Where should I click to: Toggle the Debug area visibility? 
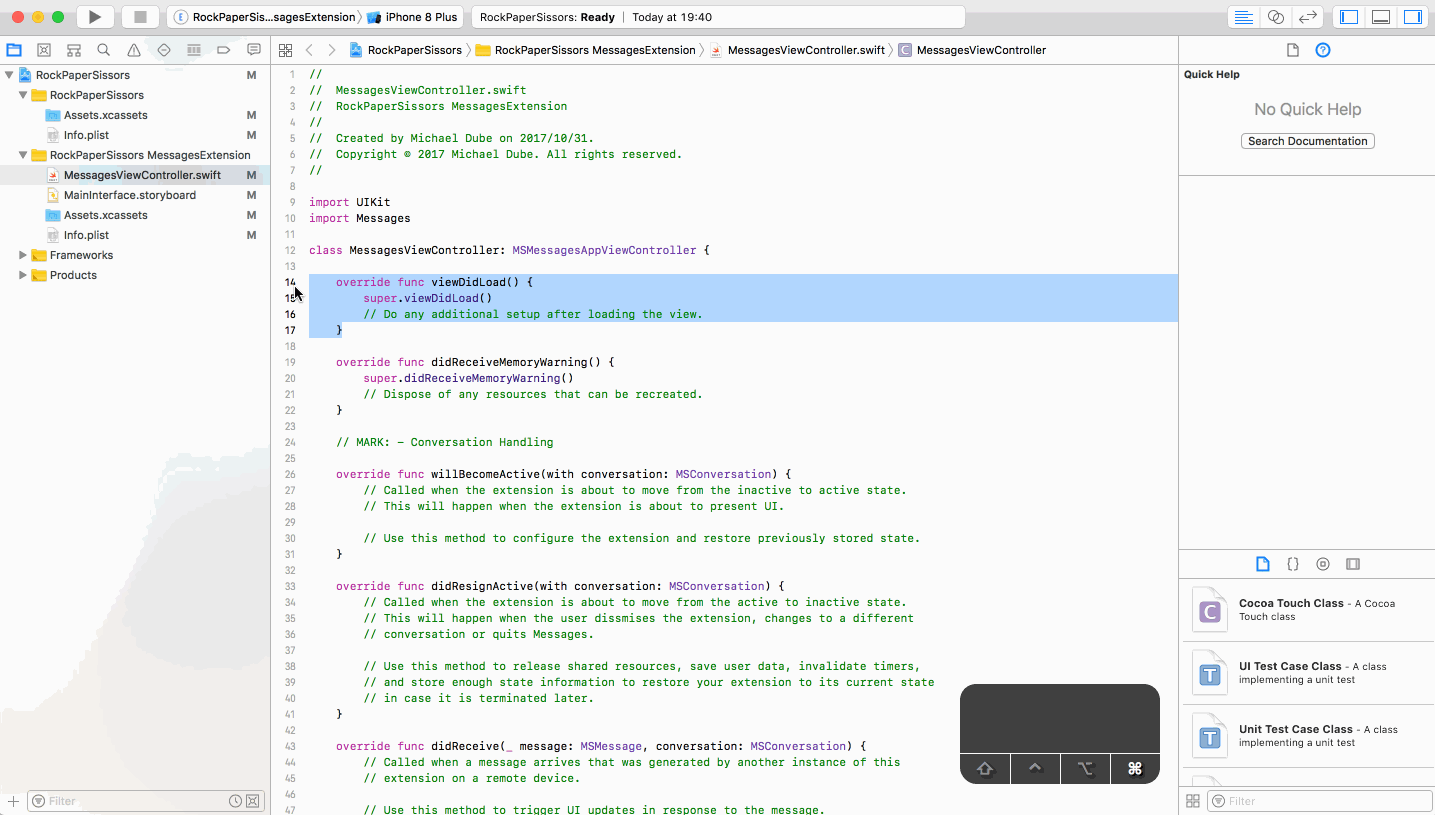pos(1381,17)
